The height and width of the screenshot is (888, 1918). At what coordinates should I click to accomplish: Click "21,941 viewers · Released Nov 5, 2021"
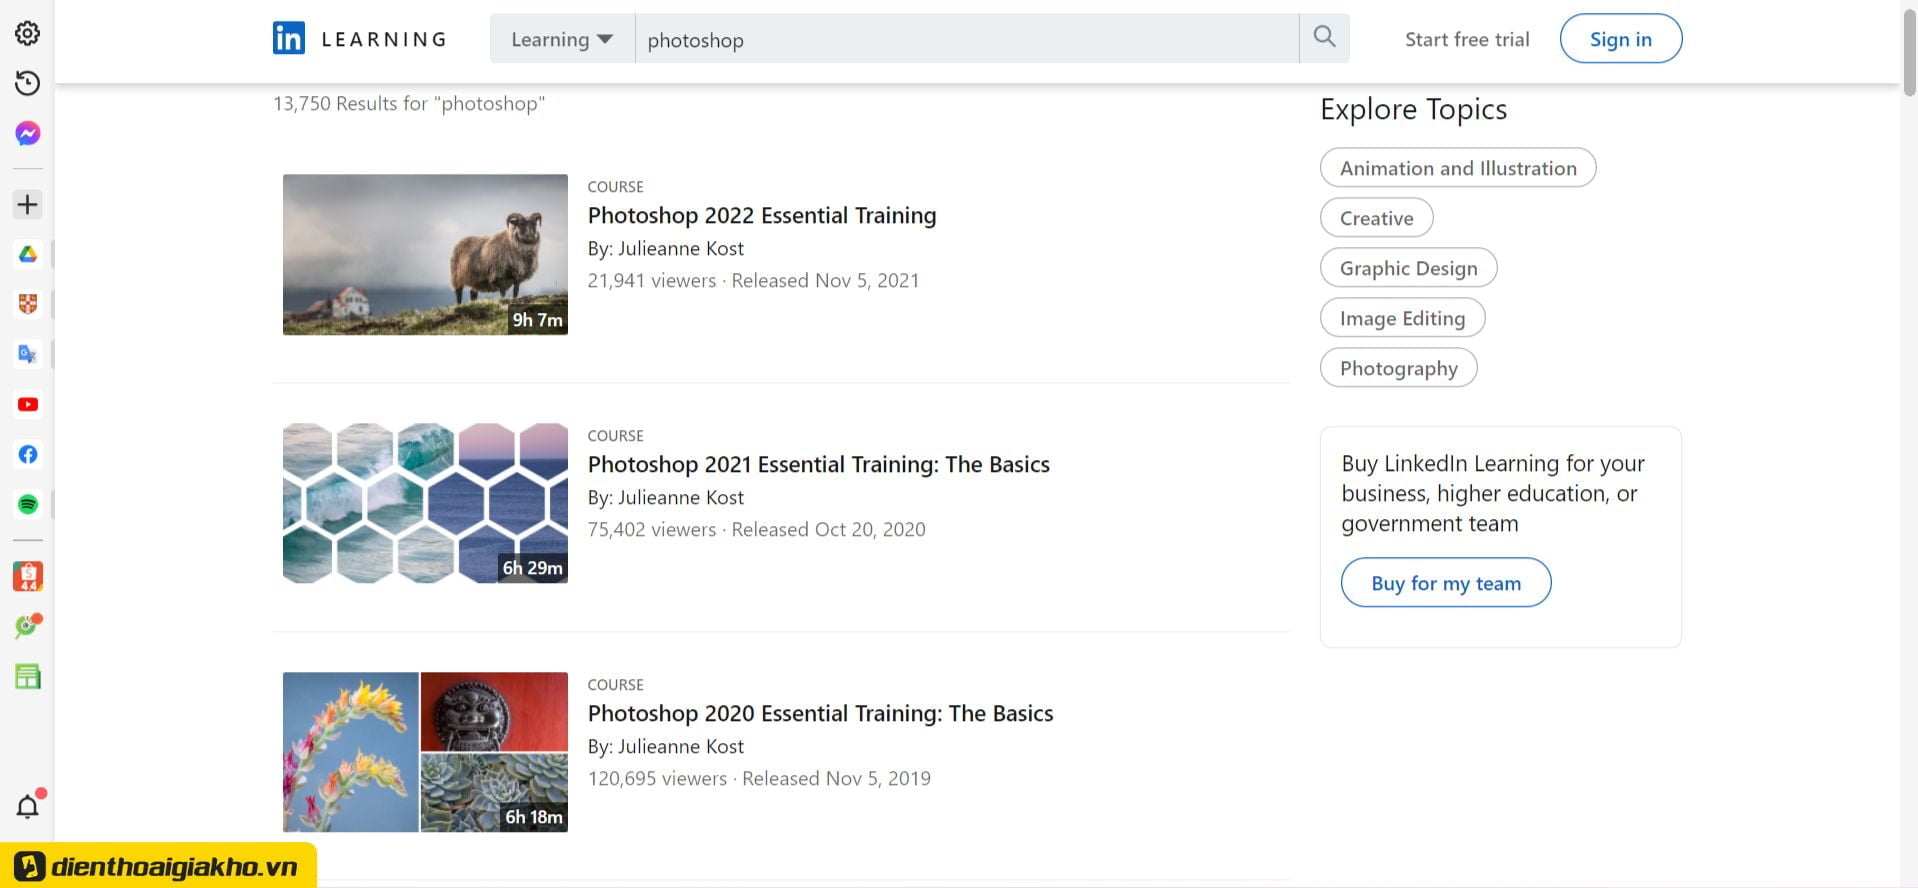(x=753, y=280)
